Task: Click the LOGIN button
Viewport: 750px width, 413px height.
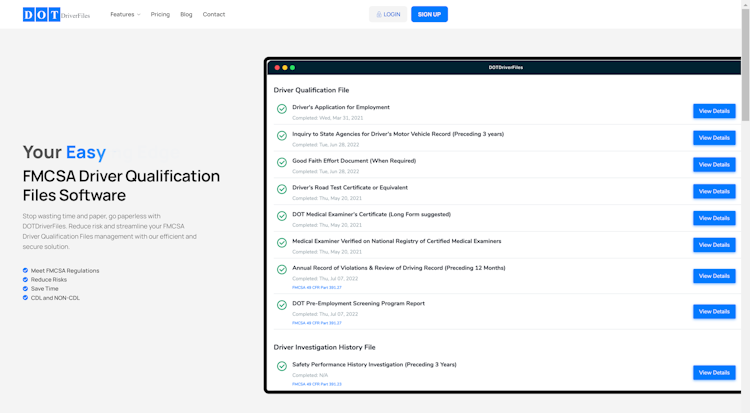Action: click(x=388, y=14)
